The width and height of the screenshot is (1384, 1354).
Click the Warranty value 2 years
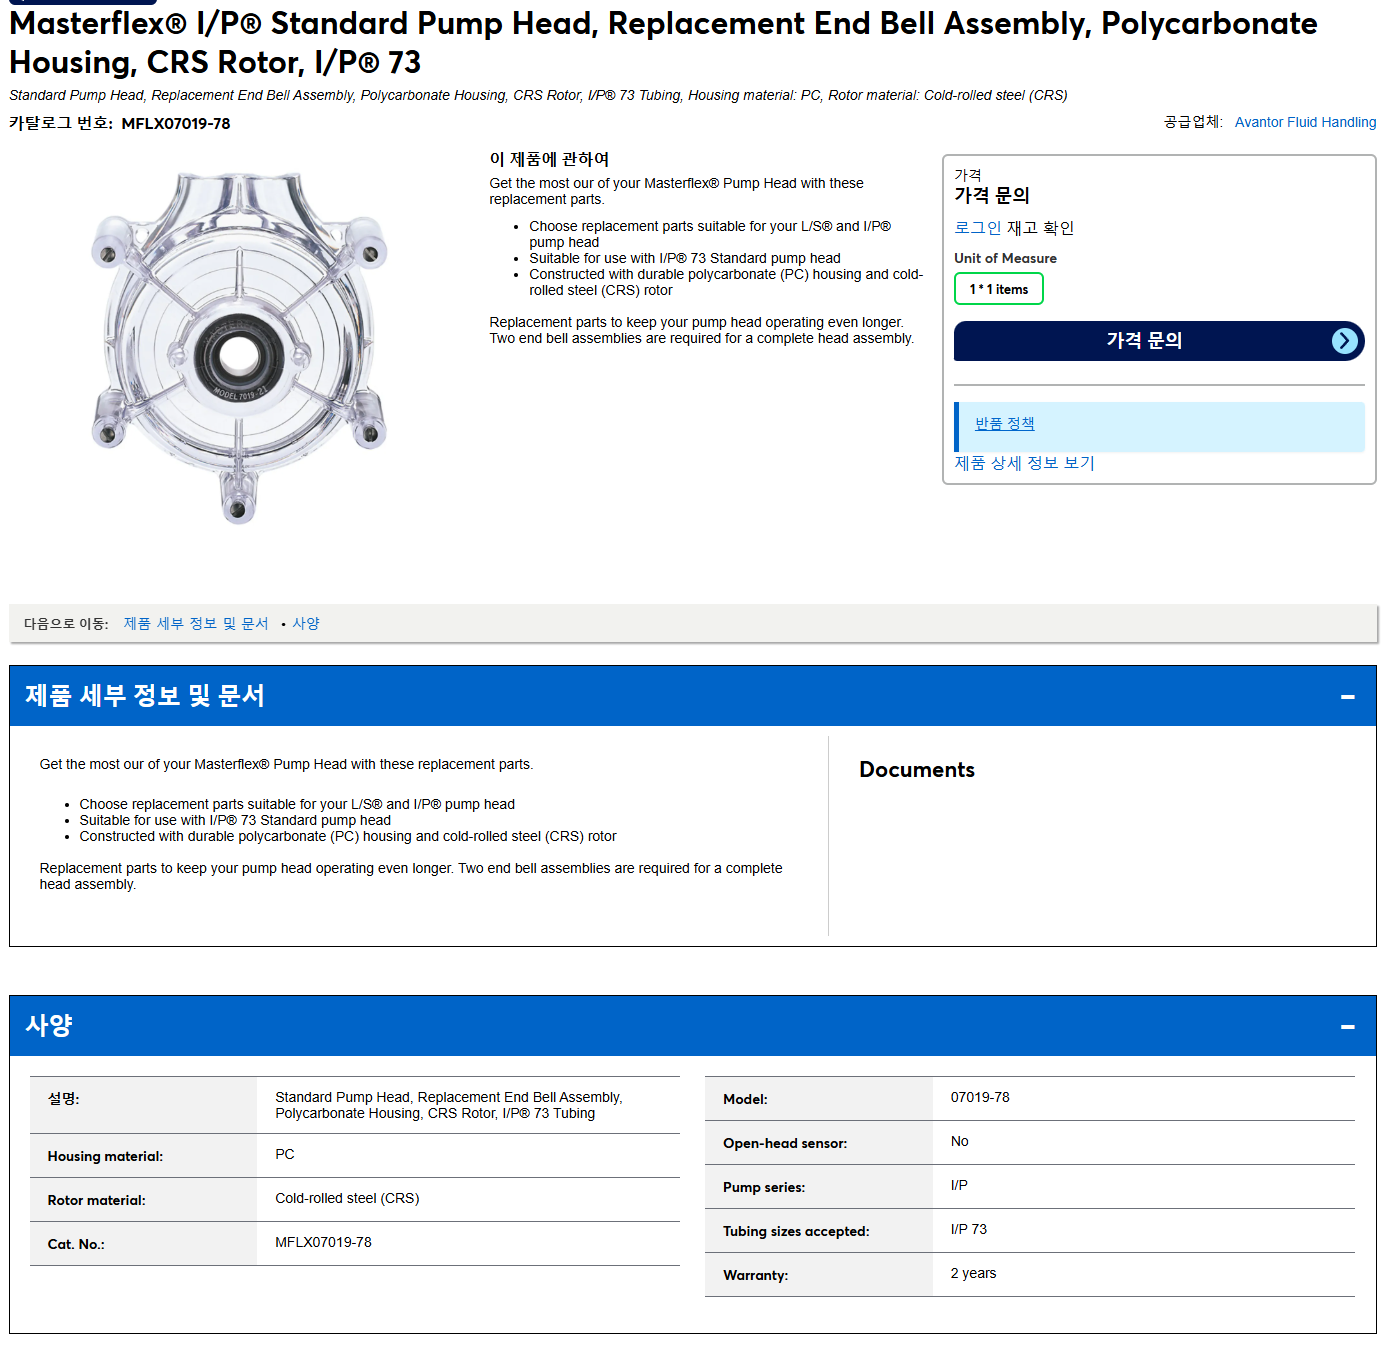973,1273
